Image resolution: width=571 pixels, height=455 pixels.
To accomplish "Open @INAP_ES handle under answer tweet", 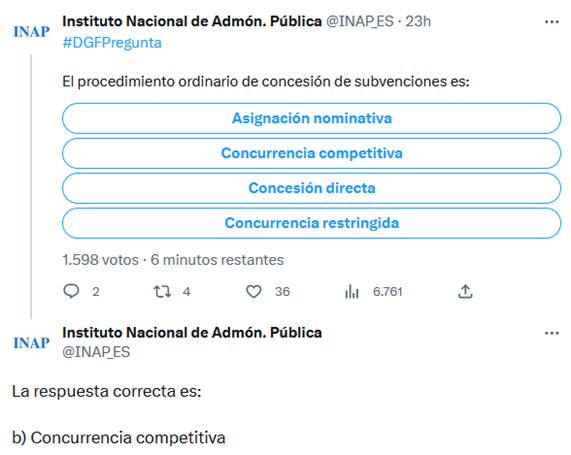I will [x=96, y=352].
